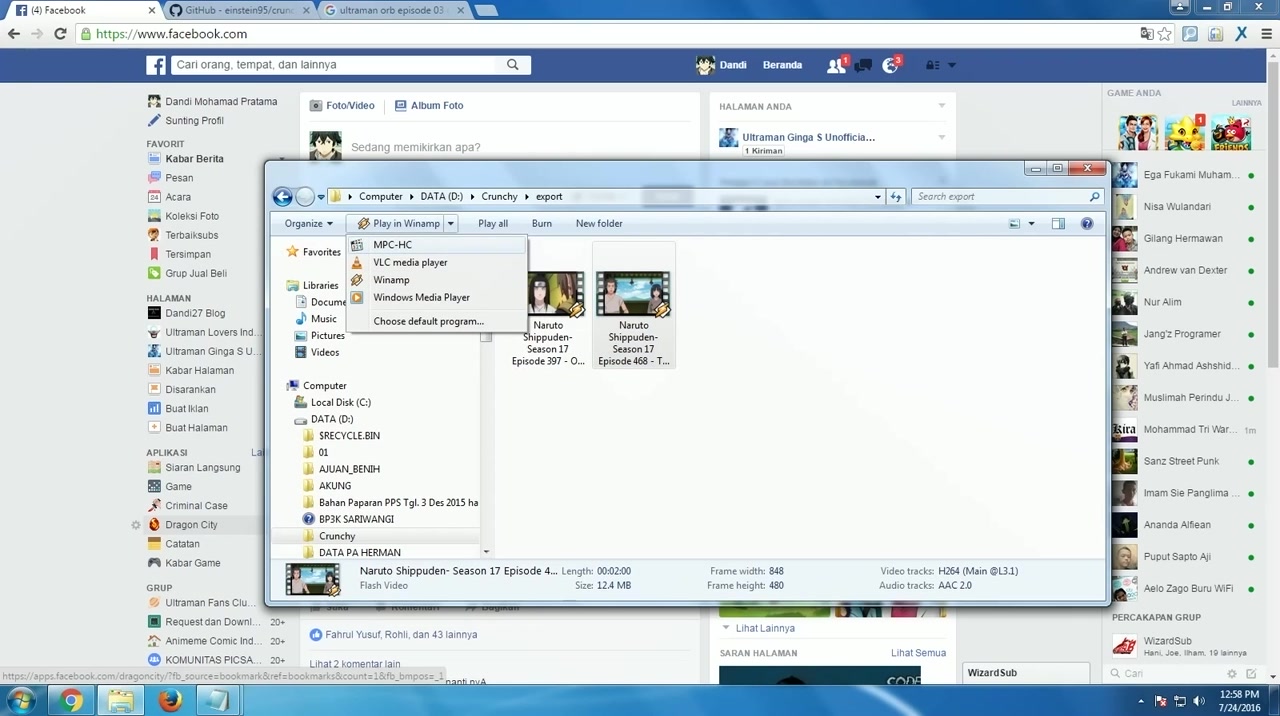Open address bar previous locations dropdown

point(877,197)
